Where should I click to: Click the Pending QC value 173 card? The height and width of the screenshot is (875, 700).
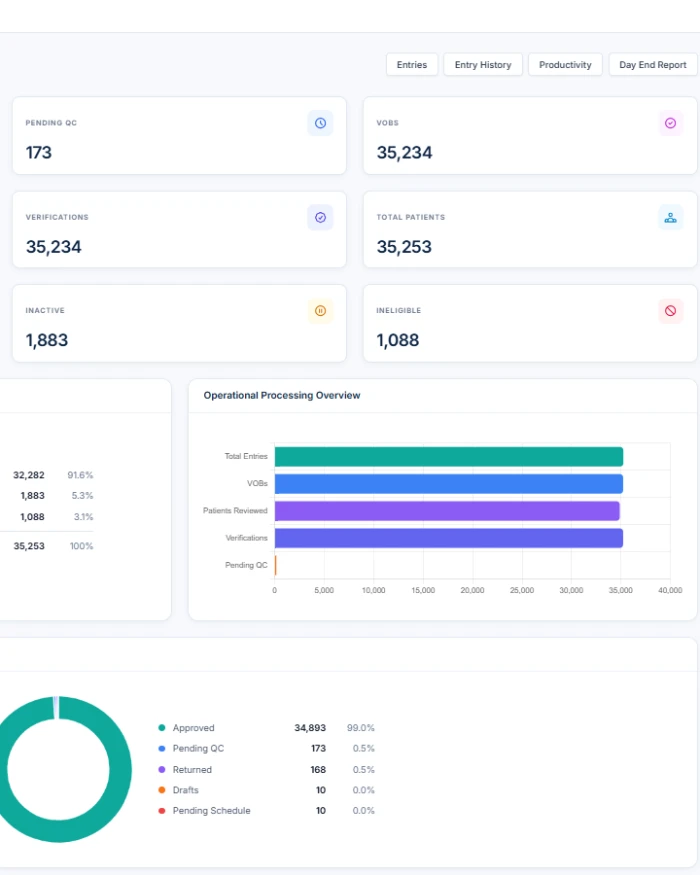pos(179,136)
